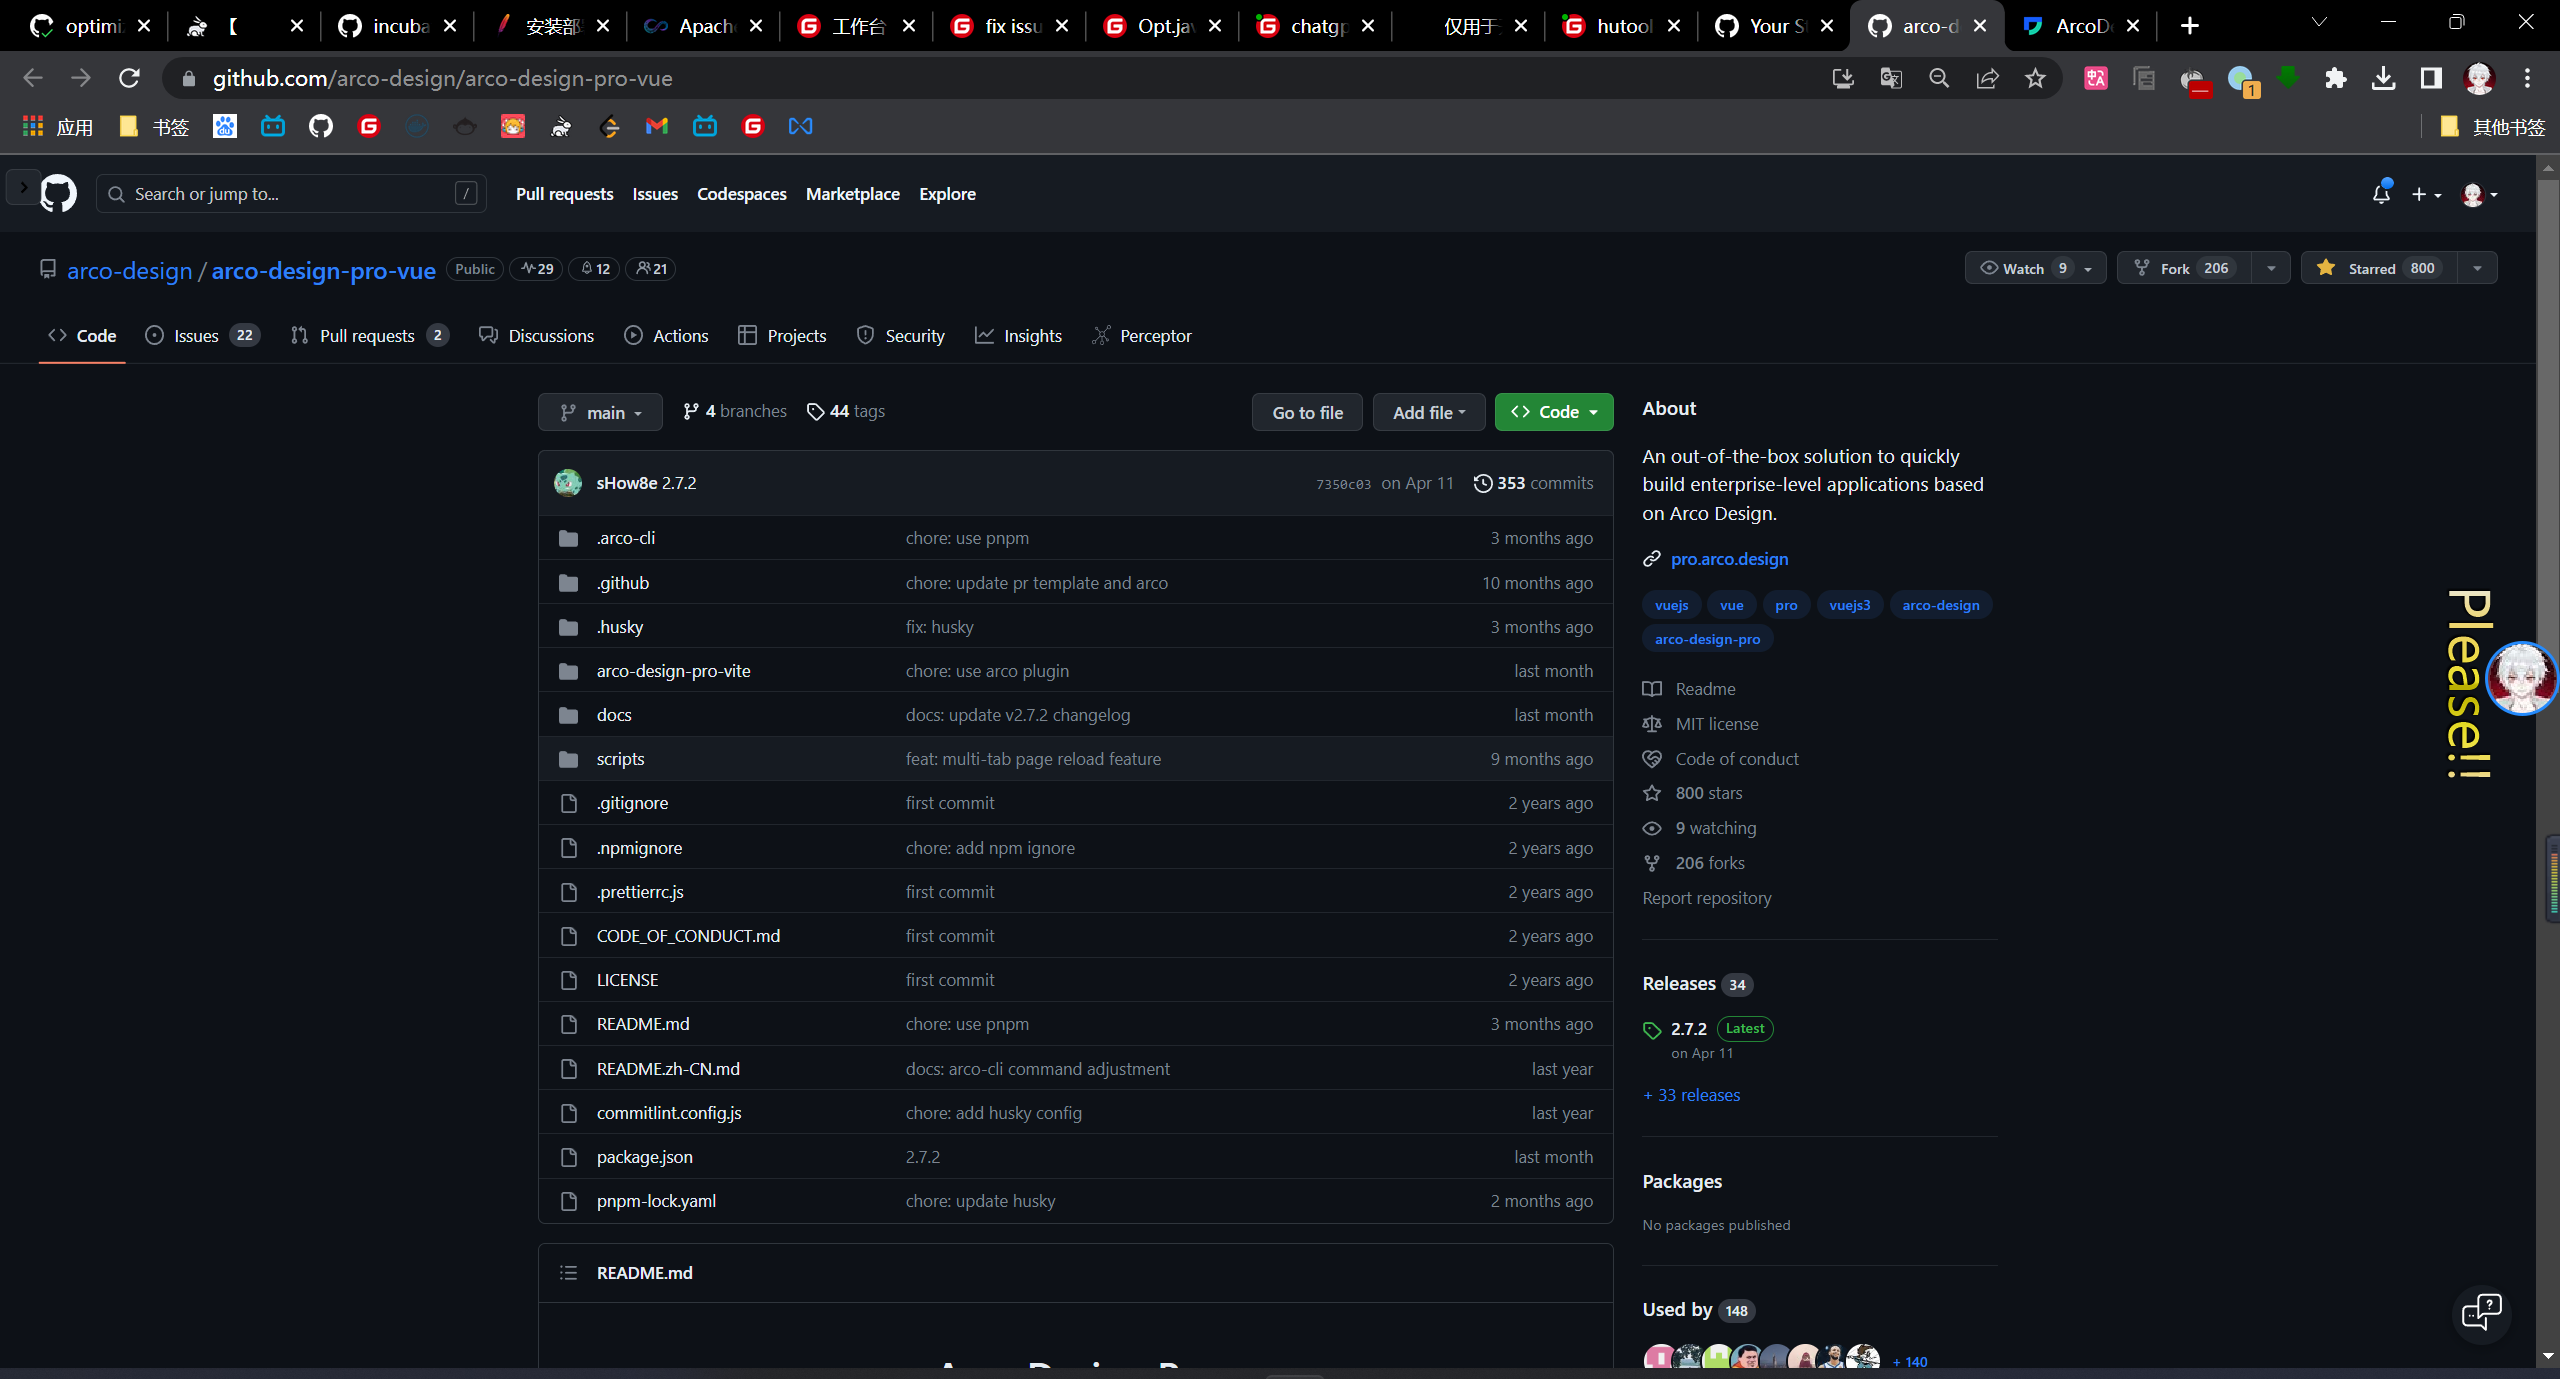Click the Go to file button
The image size is (2560, 1379).
coord(1307,412)
